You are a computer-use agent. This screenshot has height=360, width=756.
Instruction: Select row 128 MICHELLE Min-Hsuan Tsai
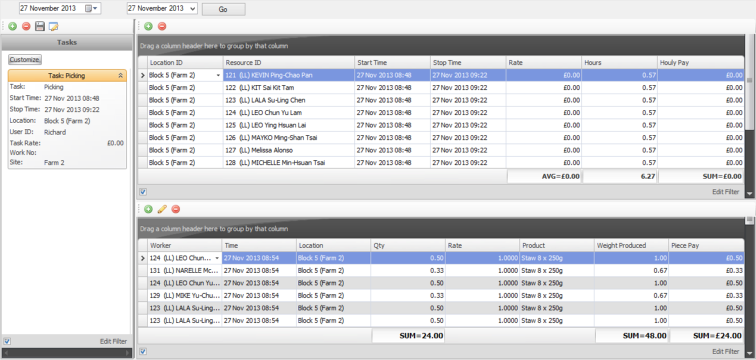[x=441, y=163]
